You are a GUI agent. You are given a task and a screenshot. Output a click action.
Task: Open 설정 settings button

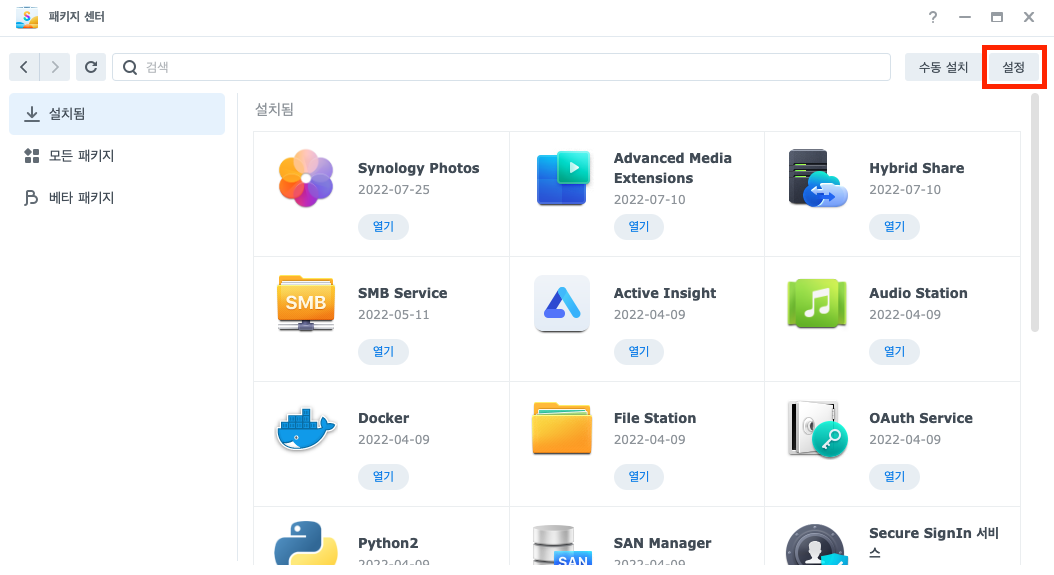[1013, 67]
